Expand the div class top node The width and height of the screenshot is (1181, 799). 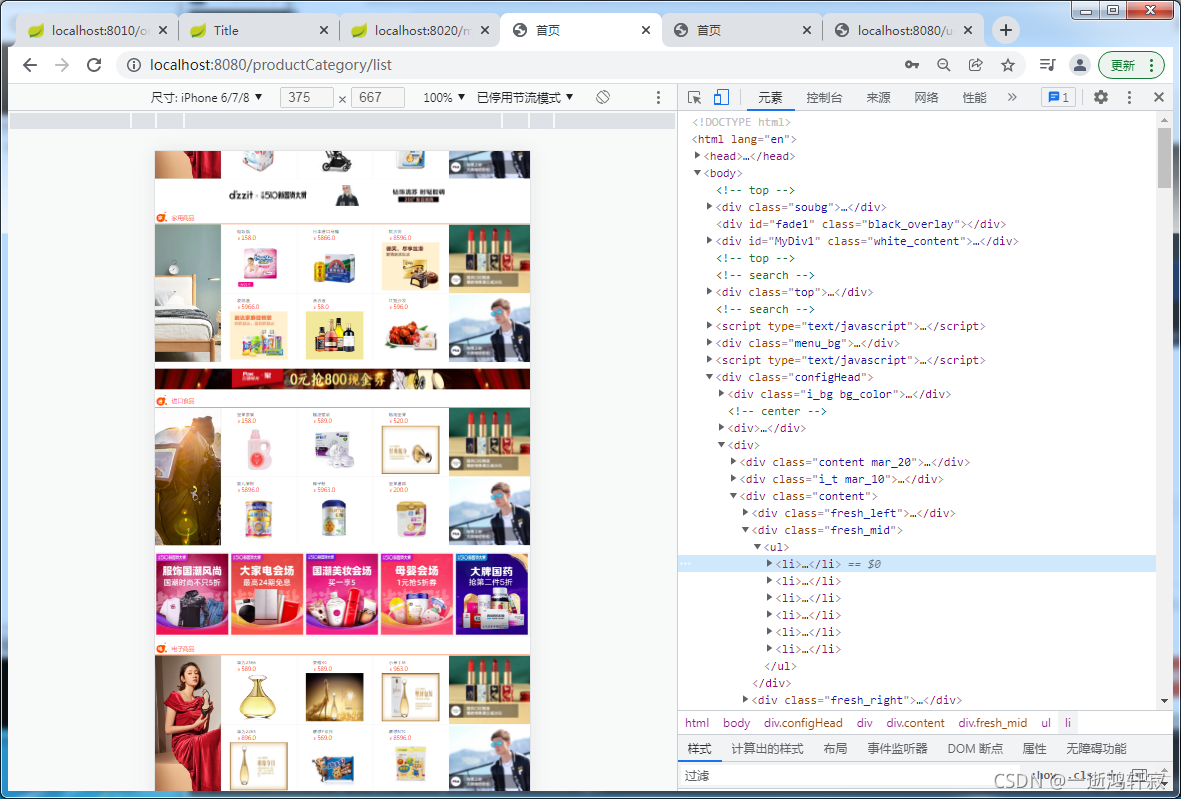click(x=710, y=292)
